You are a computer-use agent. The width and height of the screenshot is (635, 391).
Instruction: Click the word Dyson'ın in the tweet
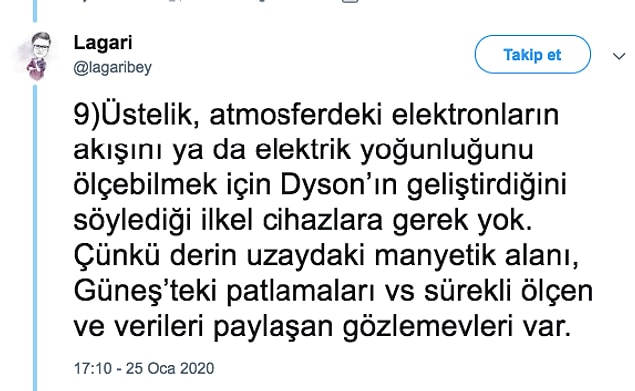[339, 185]
